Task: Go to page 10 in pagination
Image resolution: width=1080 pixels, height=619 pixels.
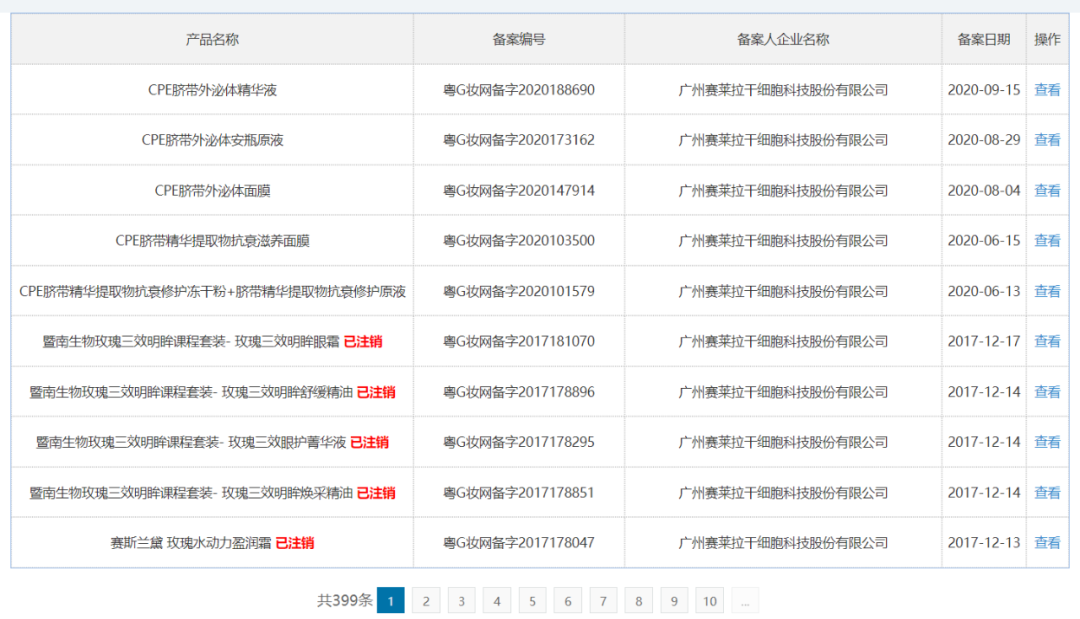Action: pyautogui.click(x=709, y=600)
